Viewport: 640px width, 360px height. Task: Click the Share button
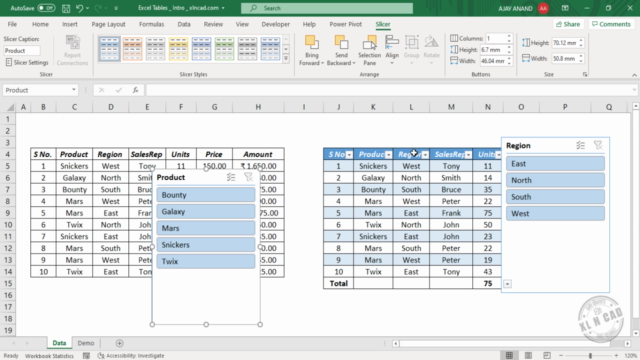click(568, 24)
